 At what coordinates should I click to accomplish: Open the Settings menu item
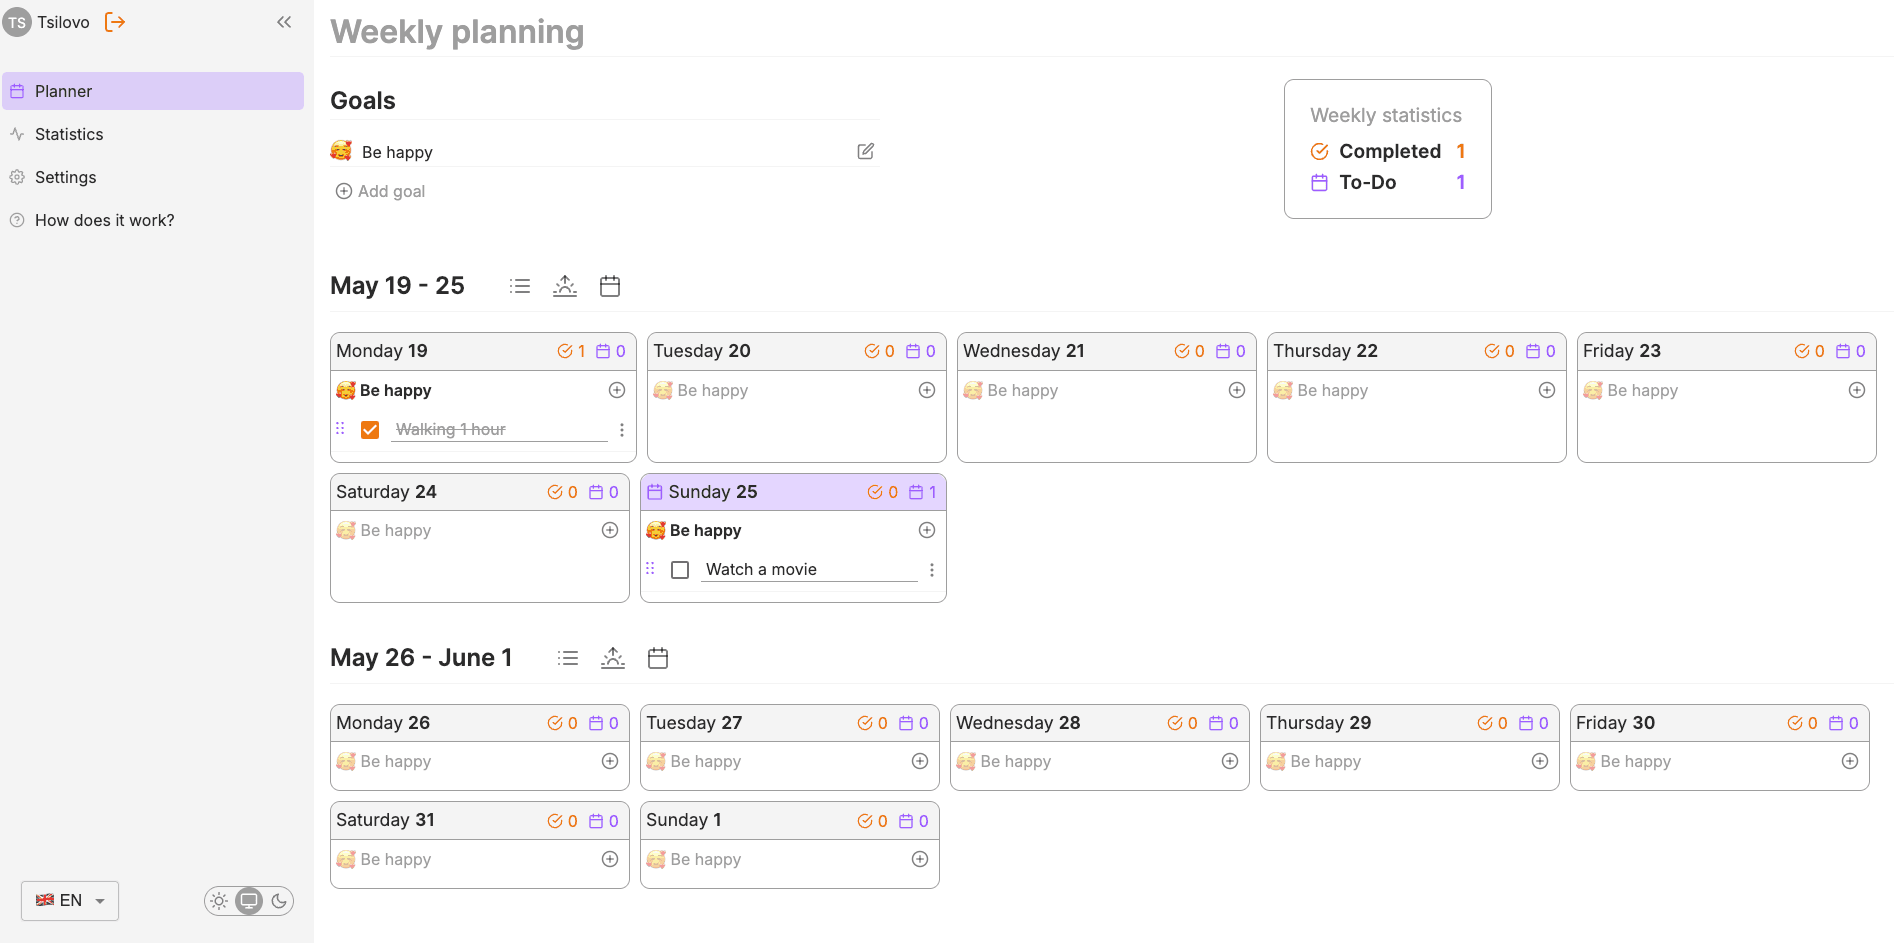(x=153, y=177)
